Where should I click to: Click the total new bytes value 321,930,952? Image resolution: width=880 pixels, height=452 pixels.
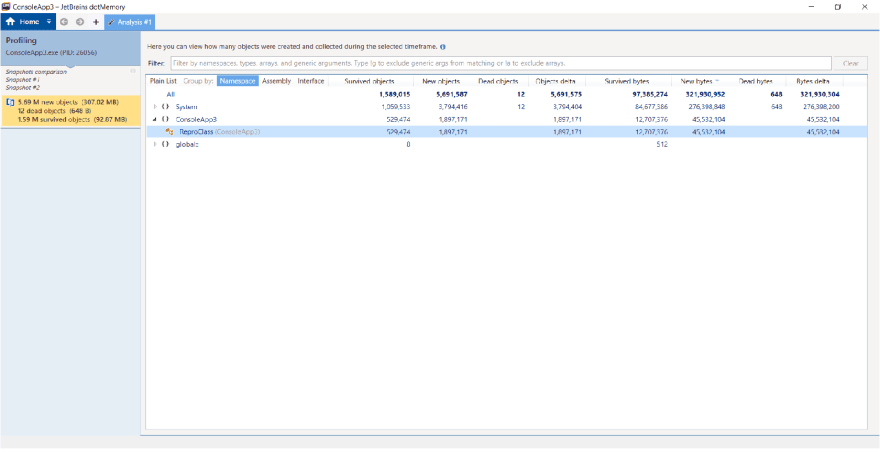(x=706, y=94)
